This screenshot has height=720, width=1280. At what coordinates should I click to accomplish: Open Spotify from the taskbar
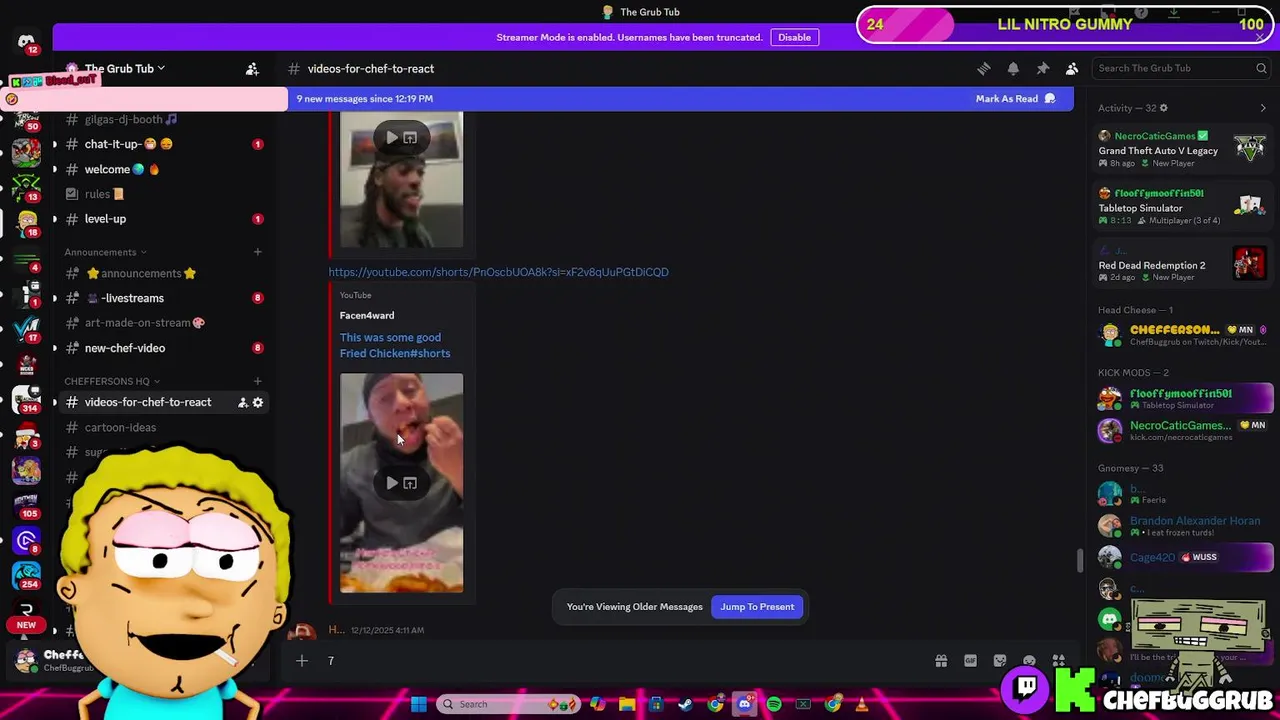774,704
